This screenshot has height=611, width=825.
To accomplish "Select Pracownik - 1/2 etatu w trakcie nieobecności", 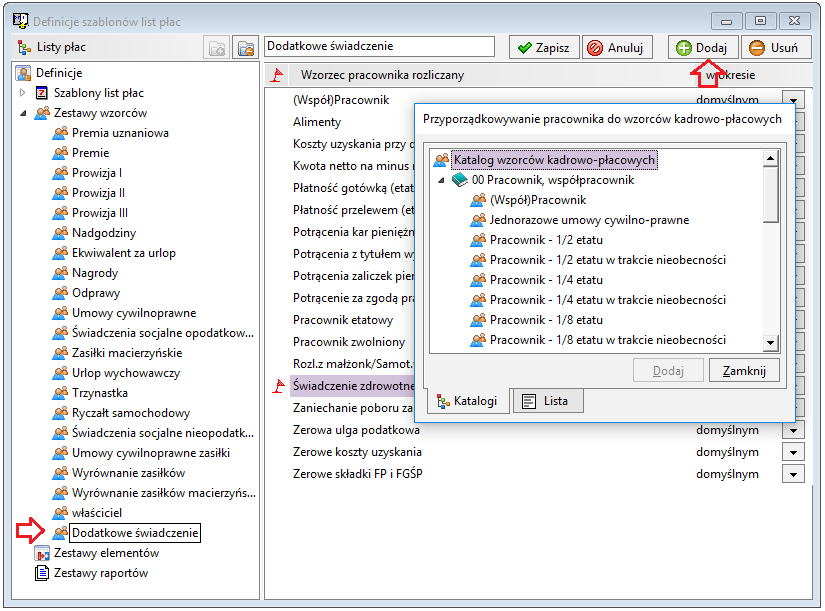I will pos(608,260).
